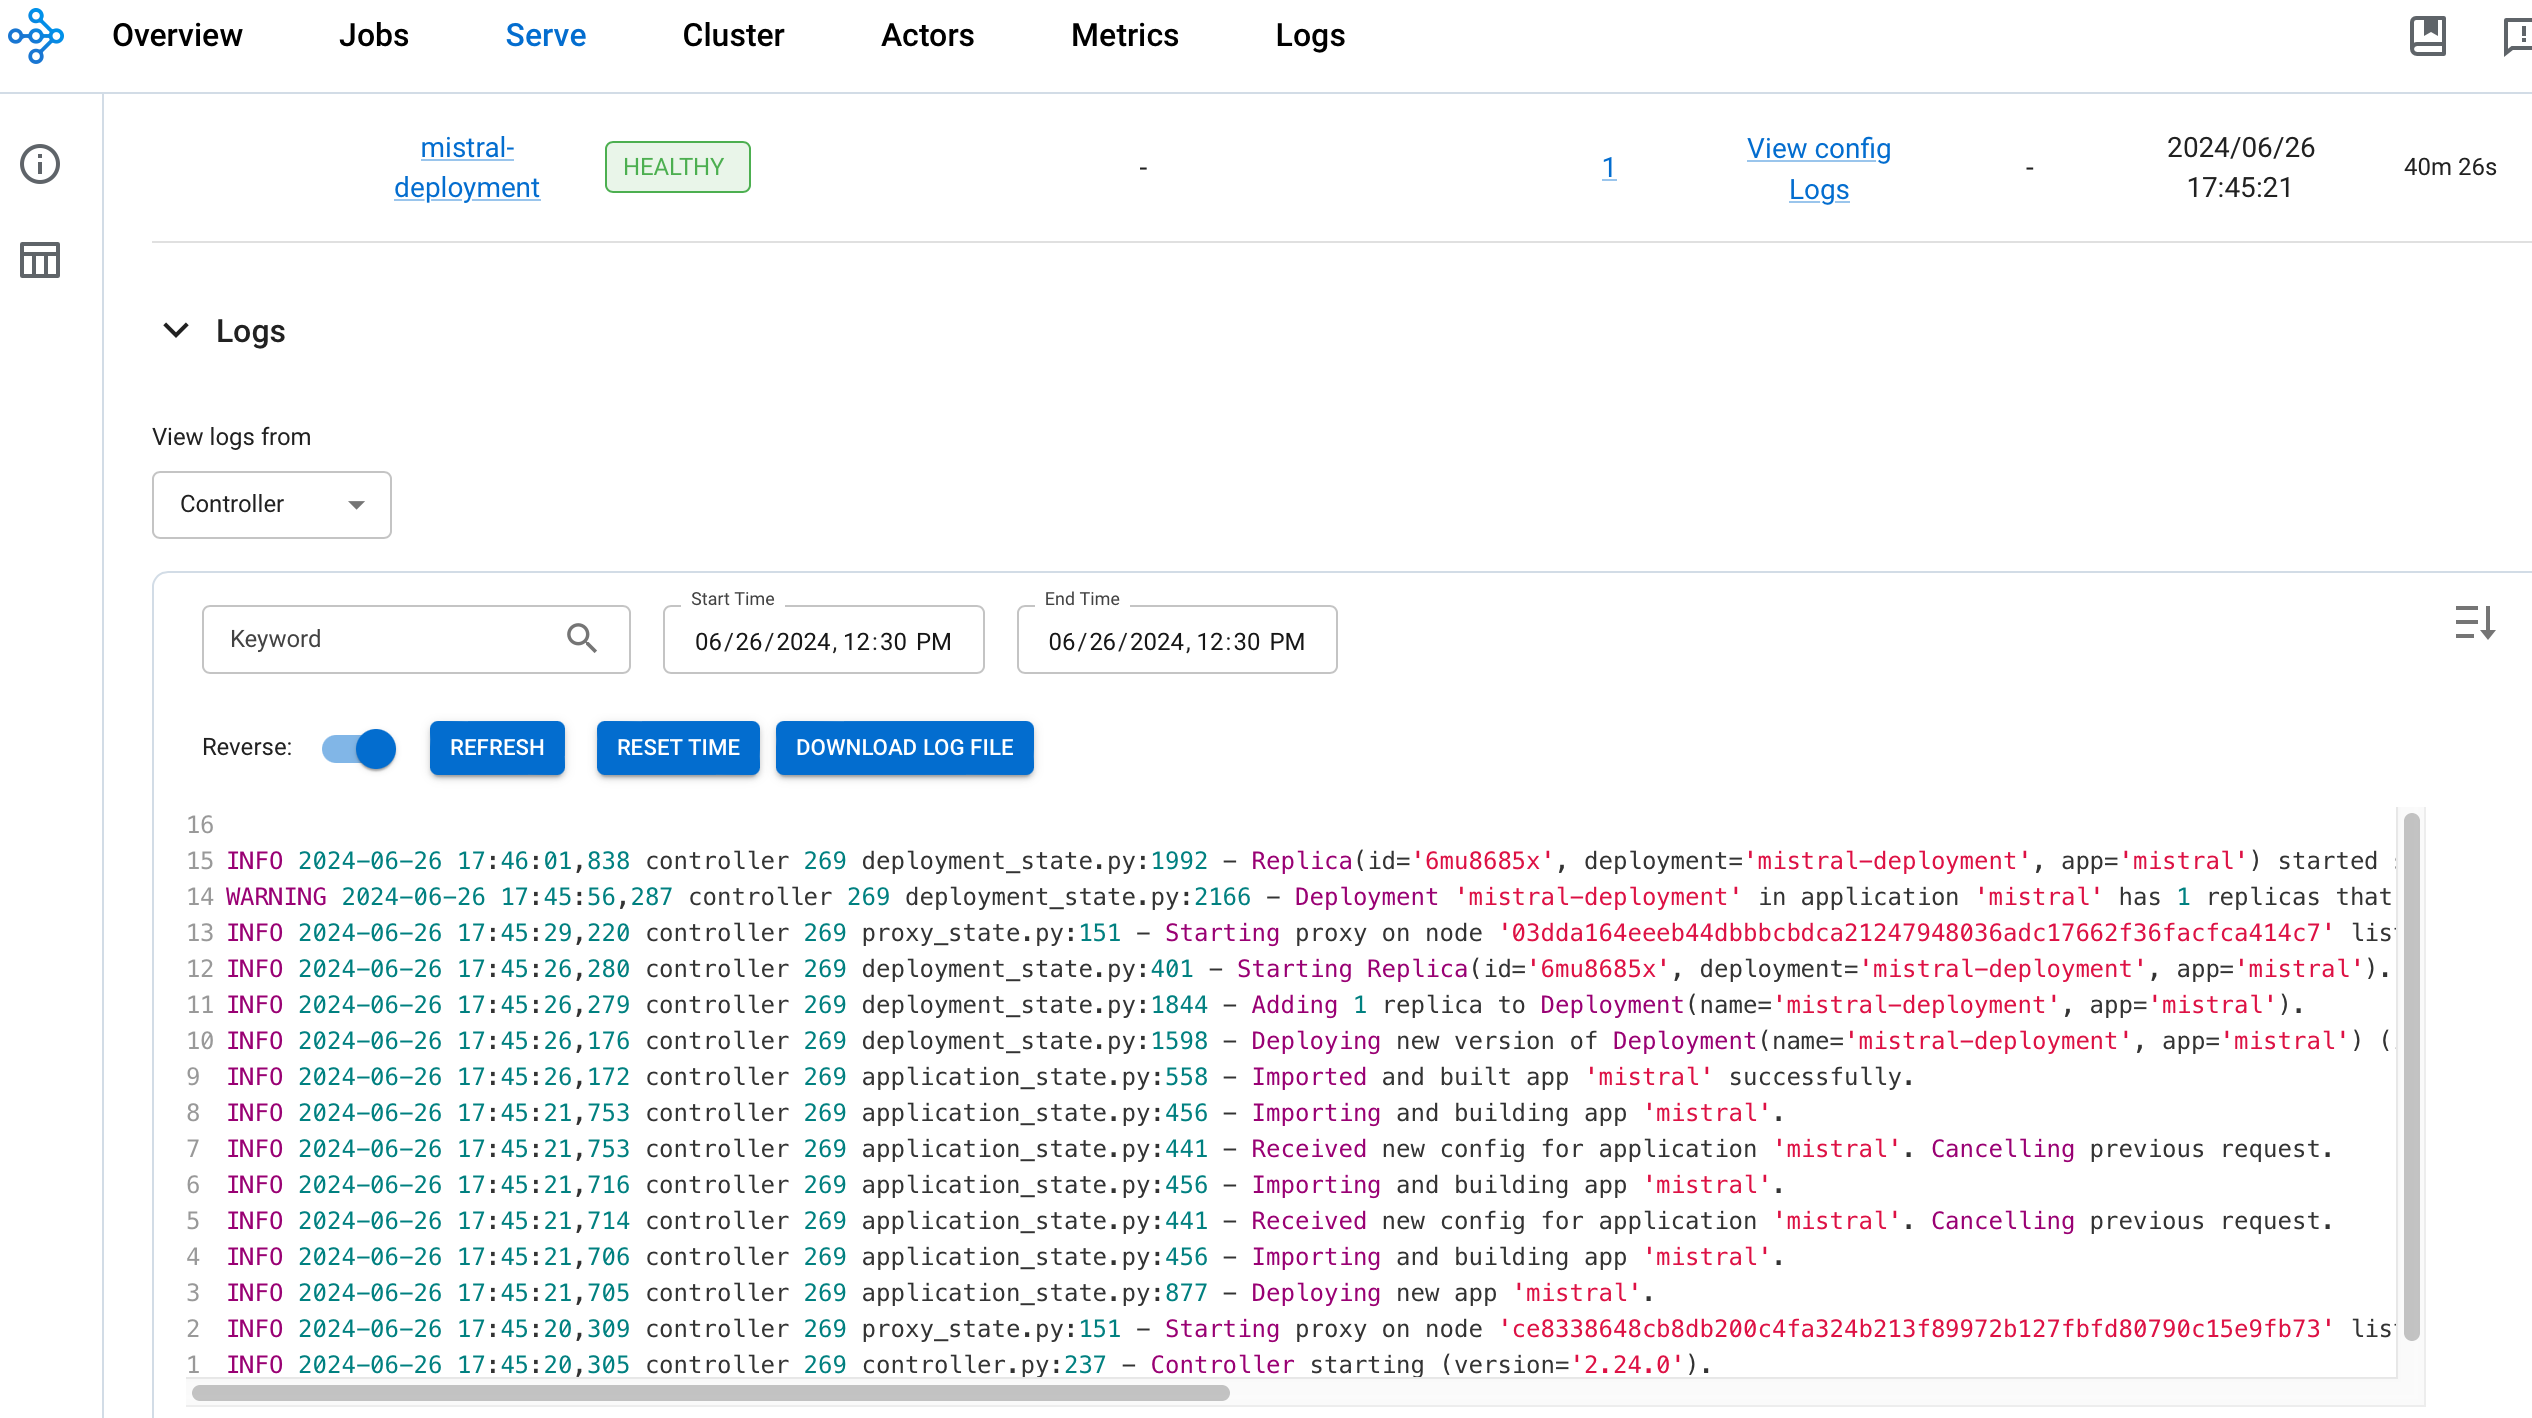Viewport: 2532px width, 1418px height.
Task: Expand the Logs section collapse arrow
Action: [174, 331]
